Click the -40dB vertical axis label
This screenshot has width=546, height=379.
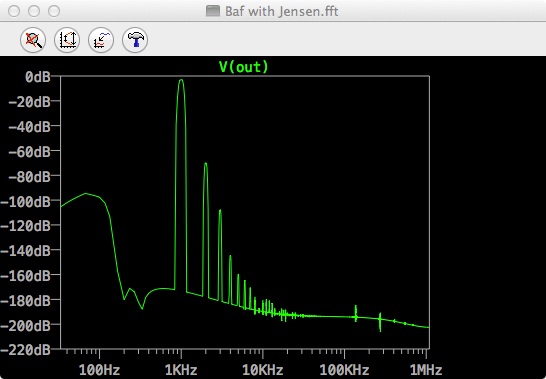click(x=29, y=126)
